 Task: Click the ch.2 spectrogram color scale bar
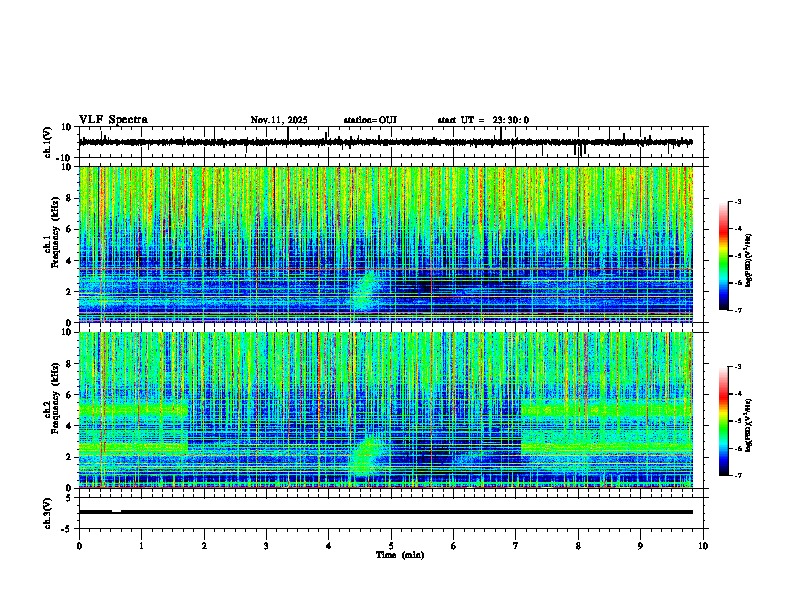(x=724, y=421)
